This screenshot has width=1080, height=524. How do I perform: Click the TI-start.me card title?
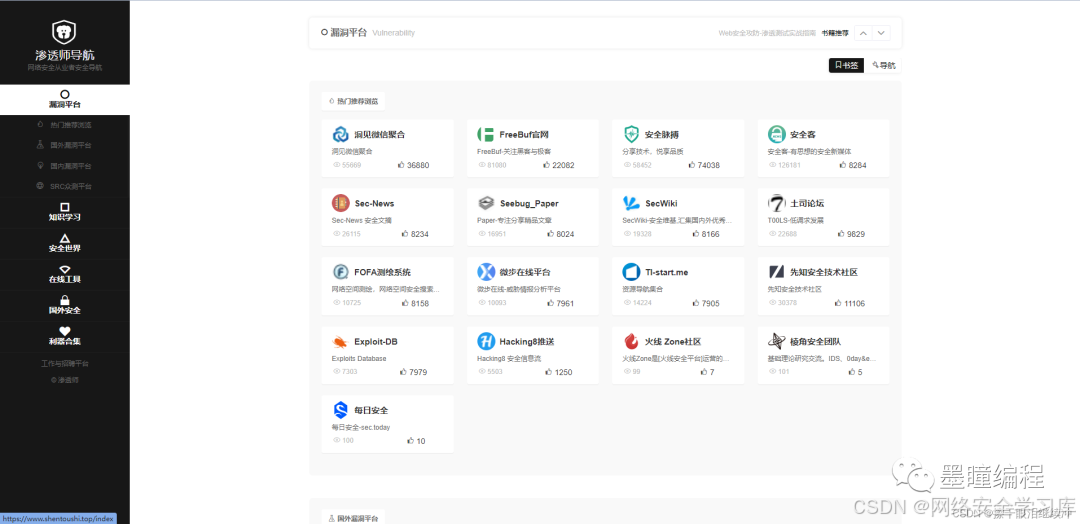tap(667, 273)
